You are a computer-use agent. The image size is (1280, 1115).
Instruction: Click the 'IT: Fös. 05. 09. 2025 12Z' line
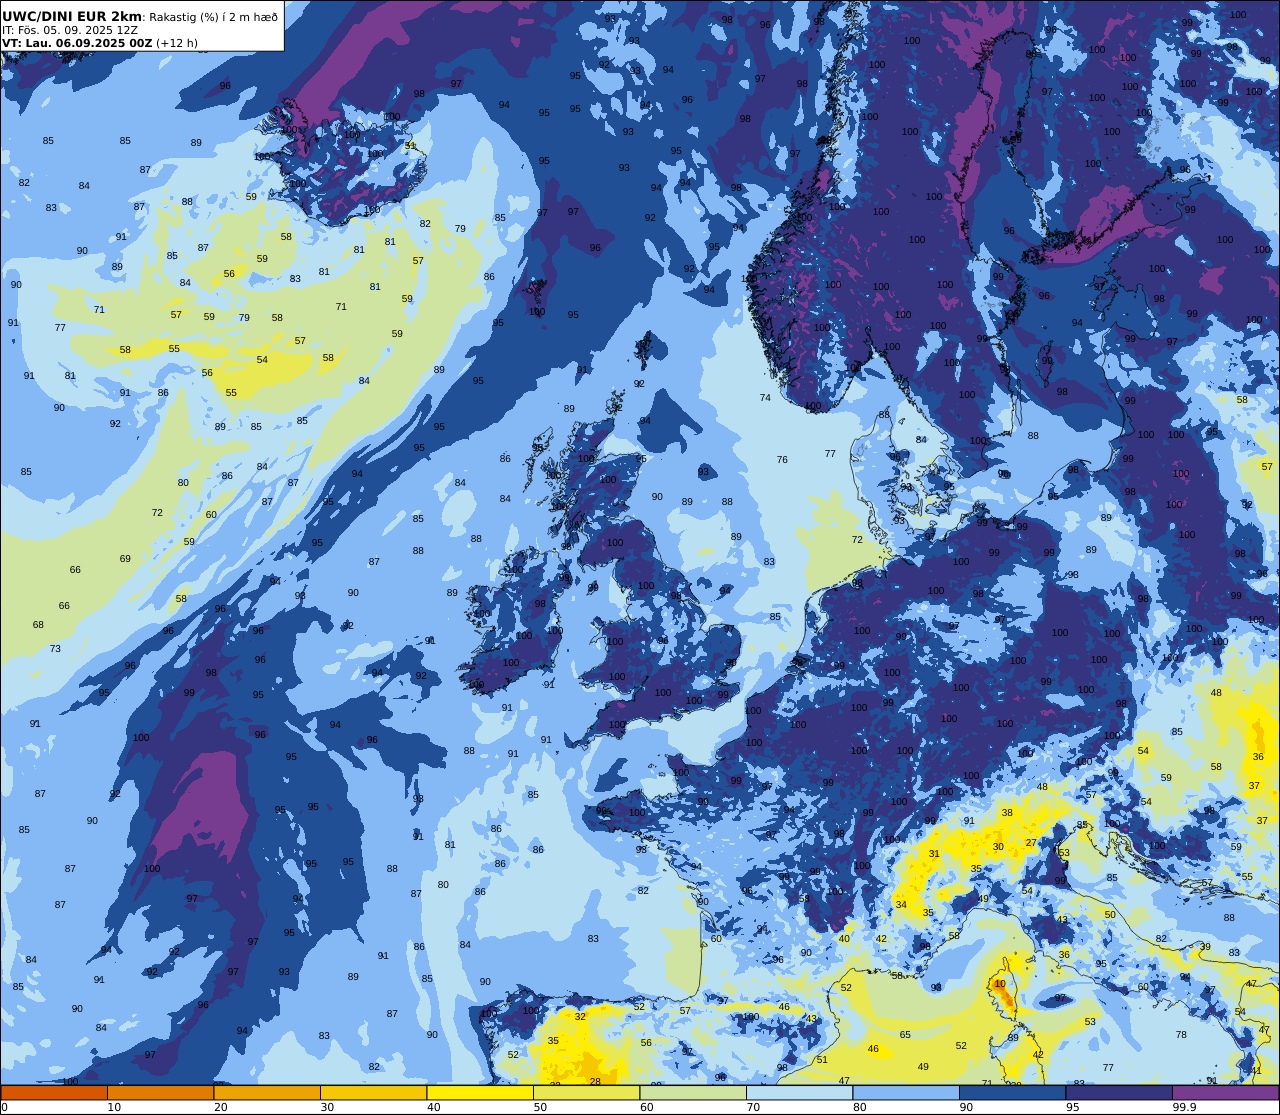coord(69,30)
